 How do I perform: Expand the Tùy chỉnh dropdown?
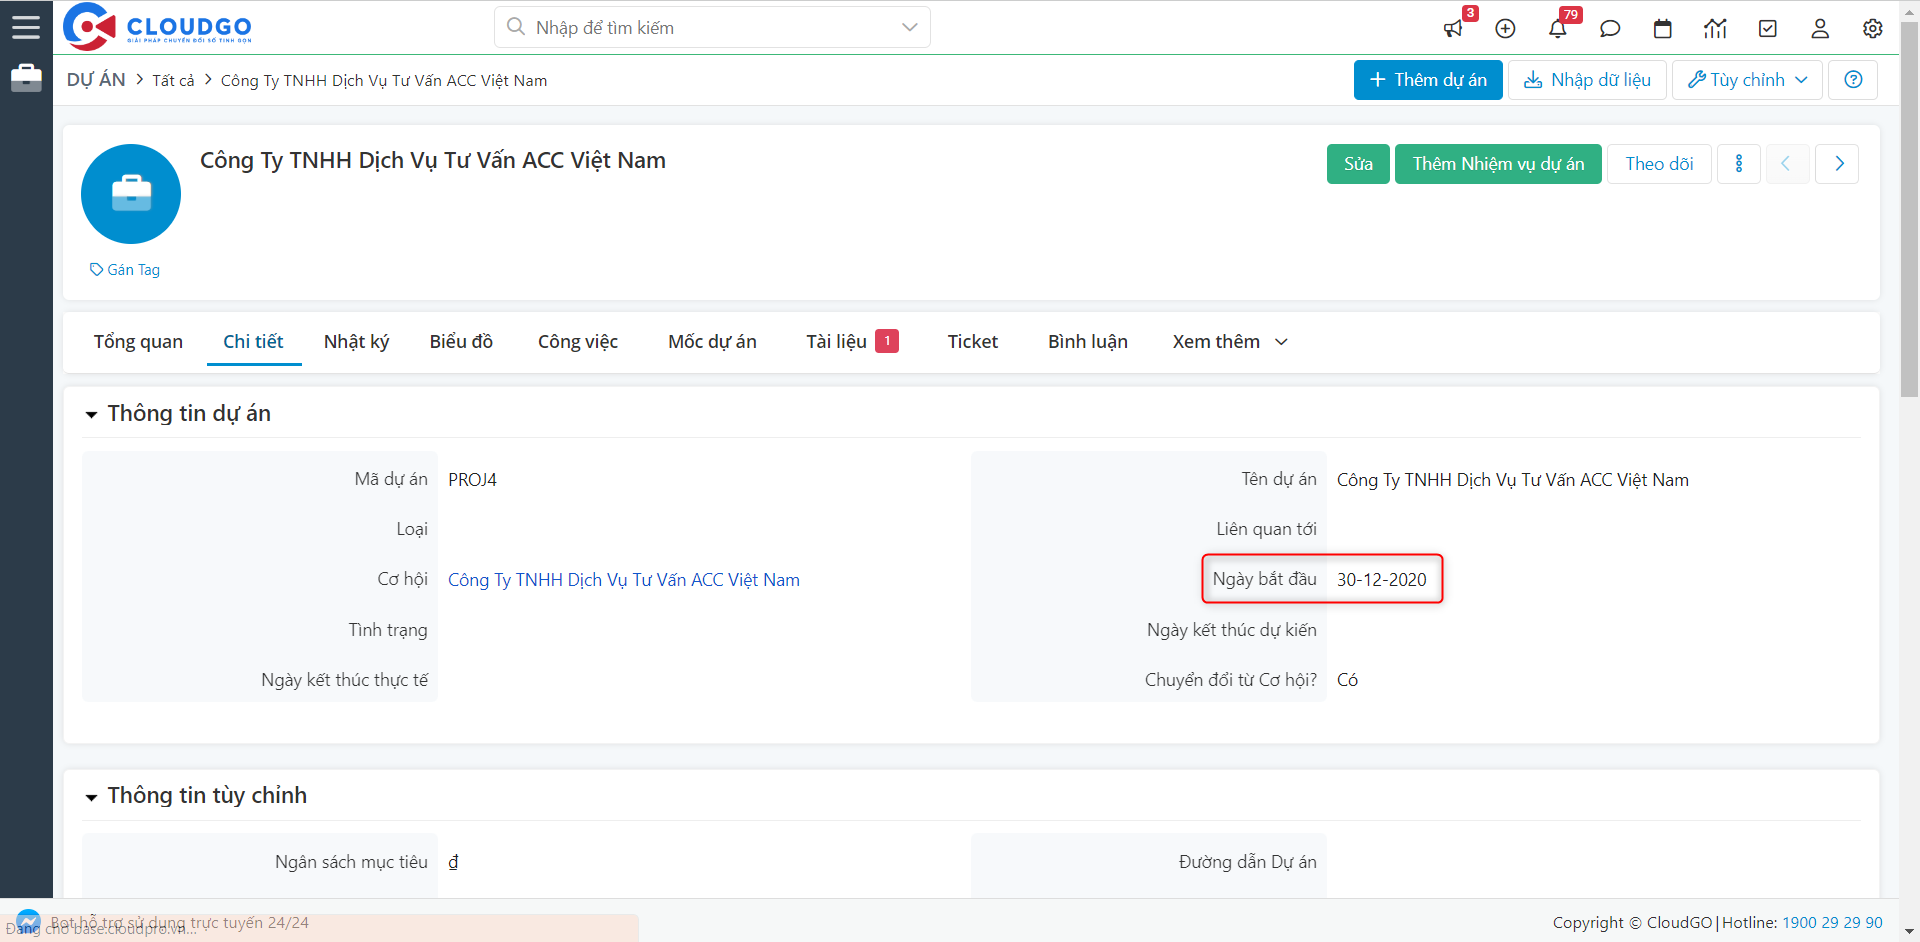(1747, 80)
